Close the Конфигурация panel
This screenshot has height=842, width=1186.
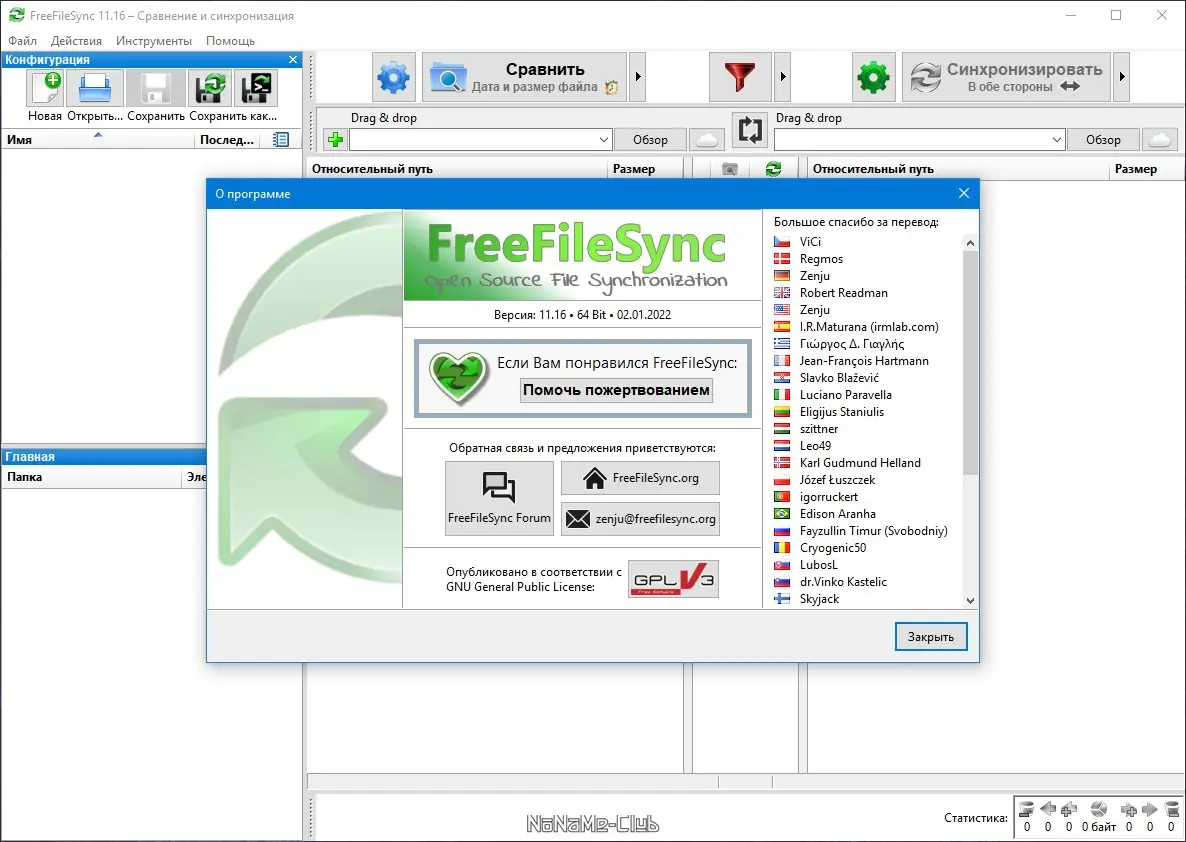(293, 59)
